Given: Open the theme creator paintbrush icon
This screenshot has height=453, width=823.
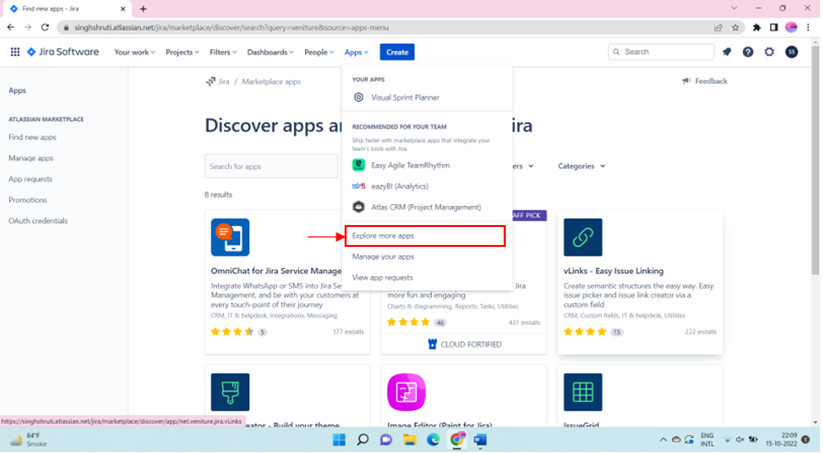Looking at the screenshot, I should 230,393.
